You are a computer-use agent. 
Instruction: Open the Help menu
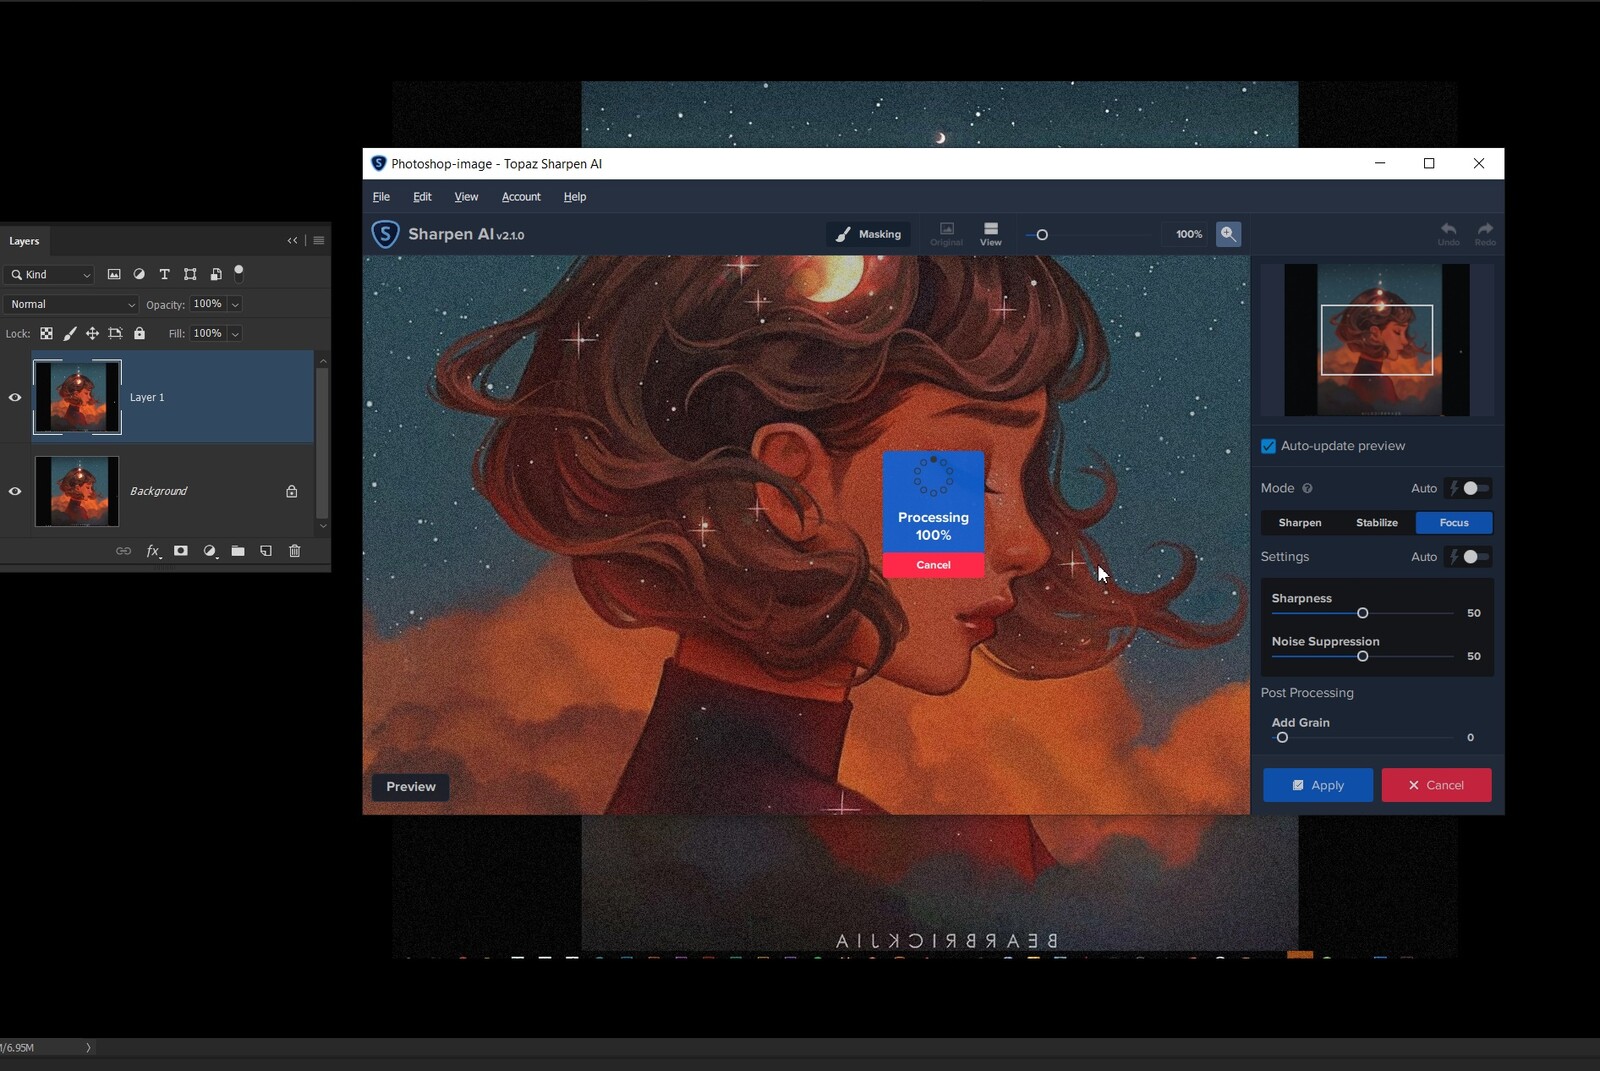575,197
